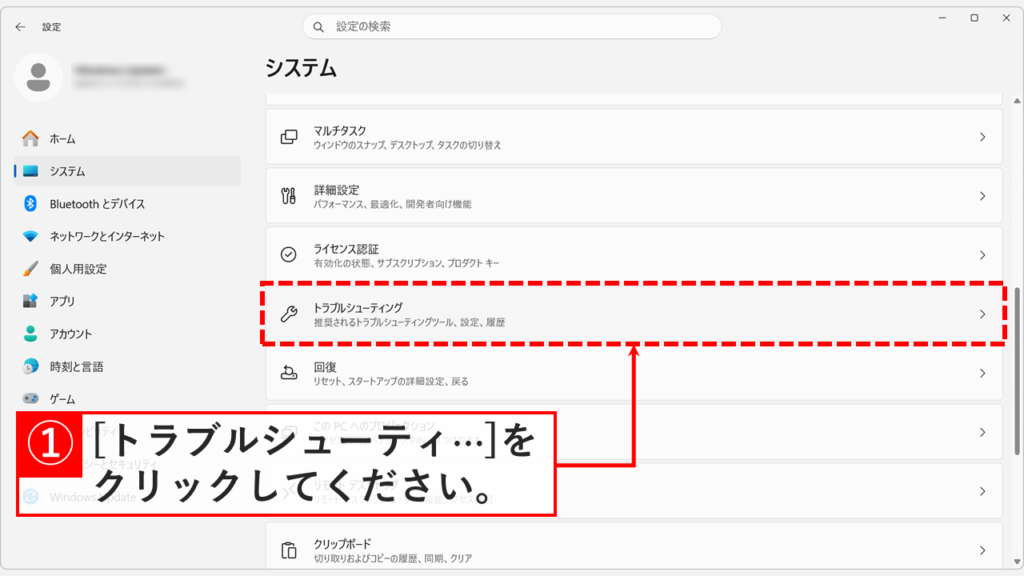Click the back arrow to go back
Screen dimensions: 1024x576
tap(20, 27)
